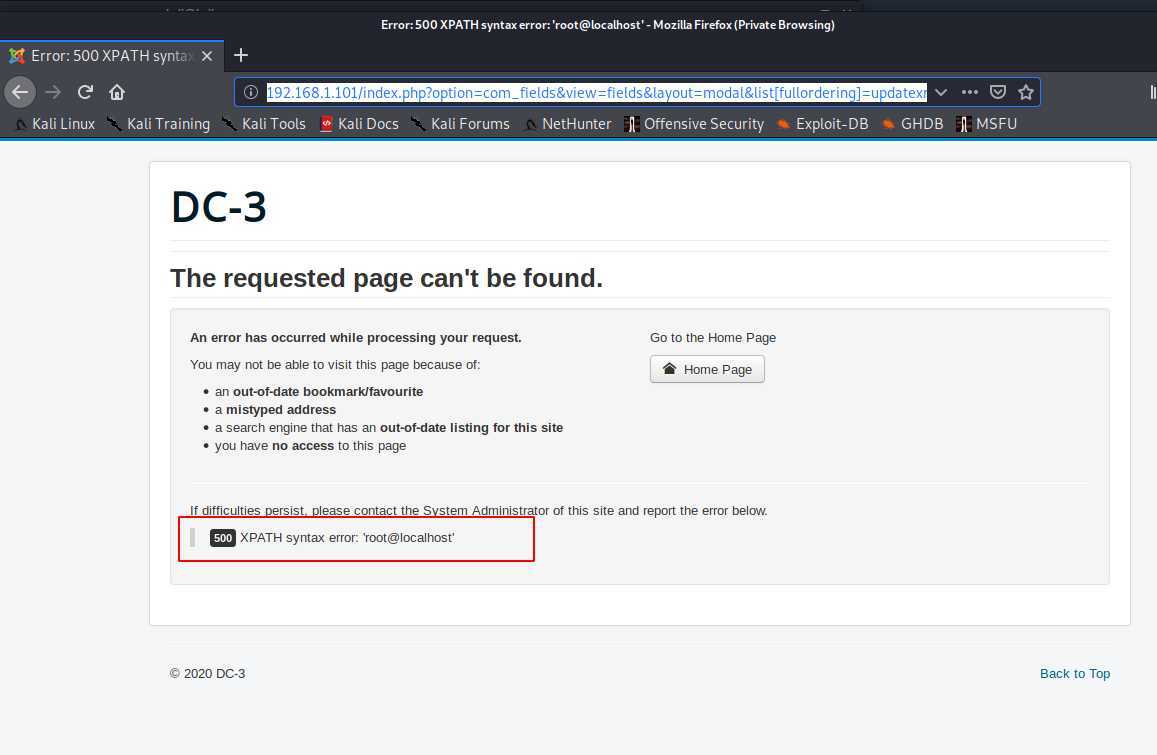Expand the address bar history dropdown
Viewport: 1157px width, 755px height.
pos(941,92)
